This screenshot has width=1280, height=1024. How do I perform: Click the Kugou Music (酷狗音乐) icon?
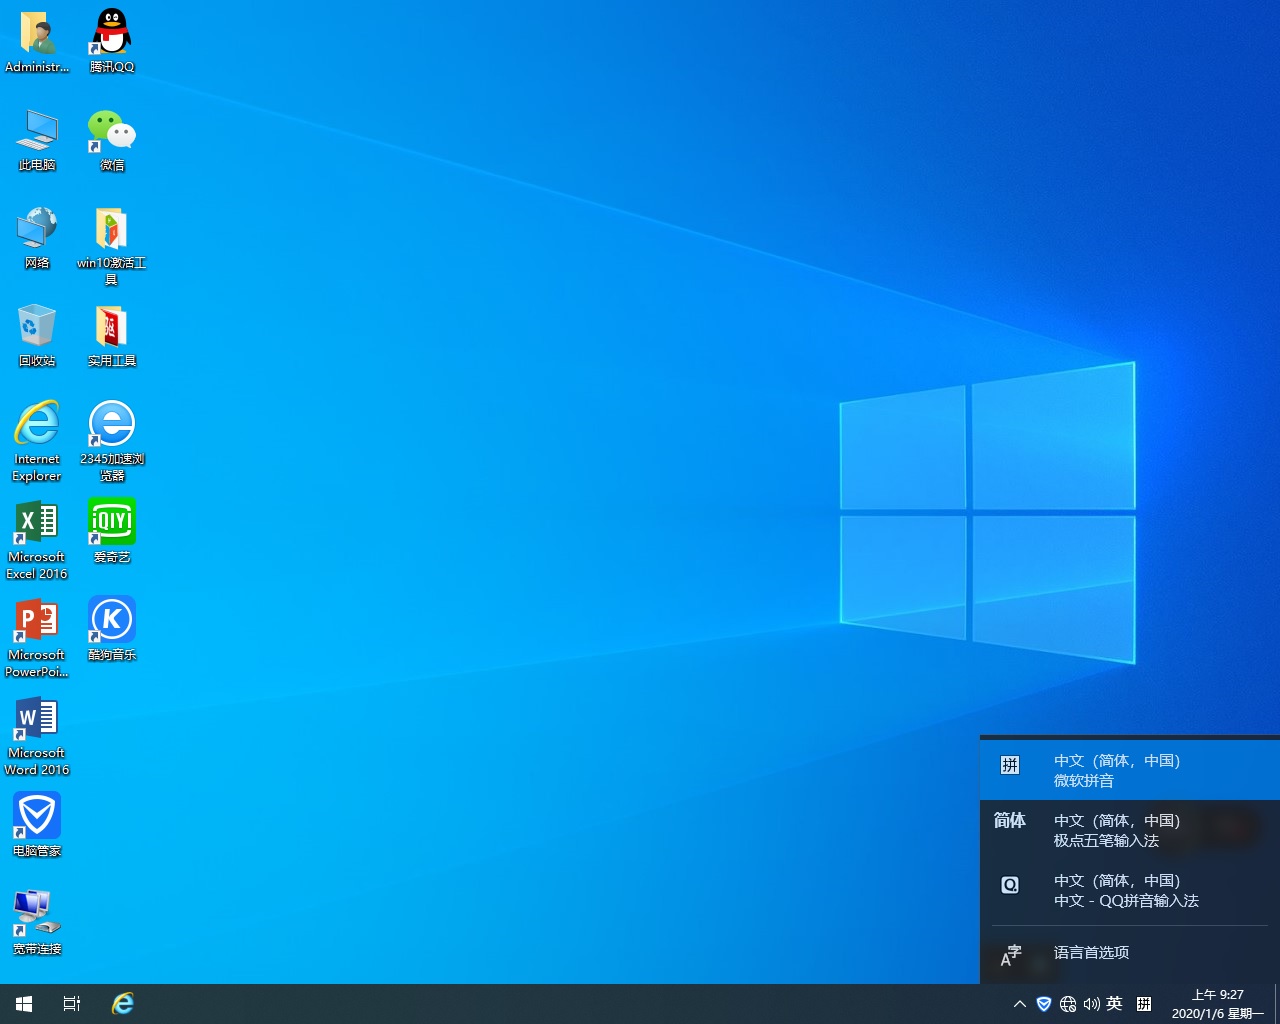tap(111, 622)
